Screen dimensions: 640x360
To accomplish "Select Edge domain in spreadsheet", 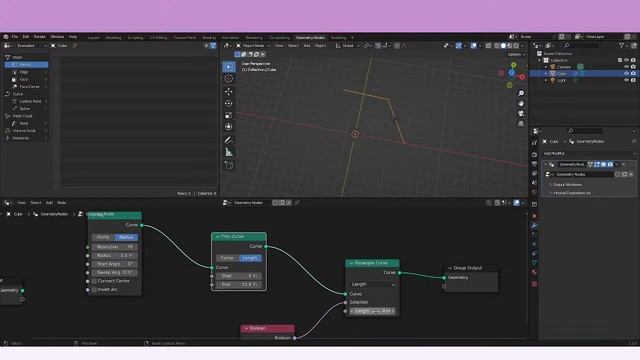I will pyautogui.click(x=27, y=72).
